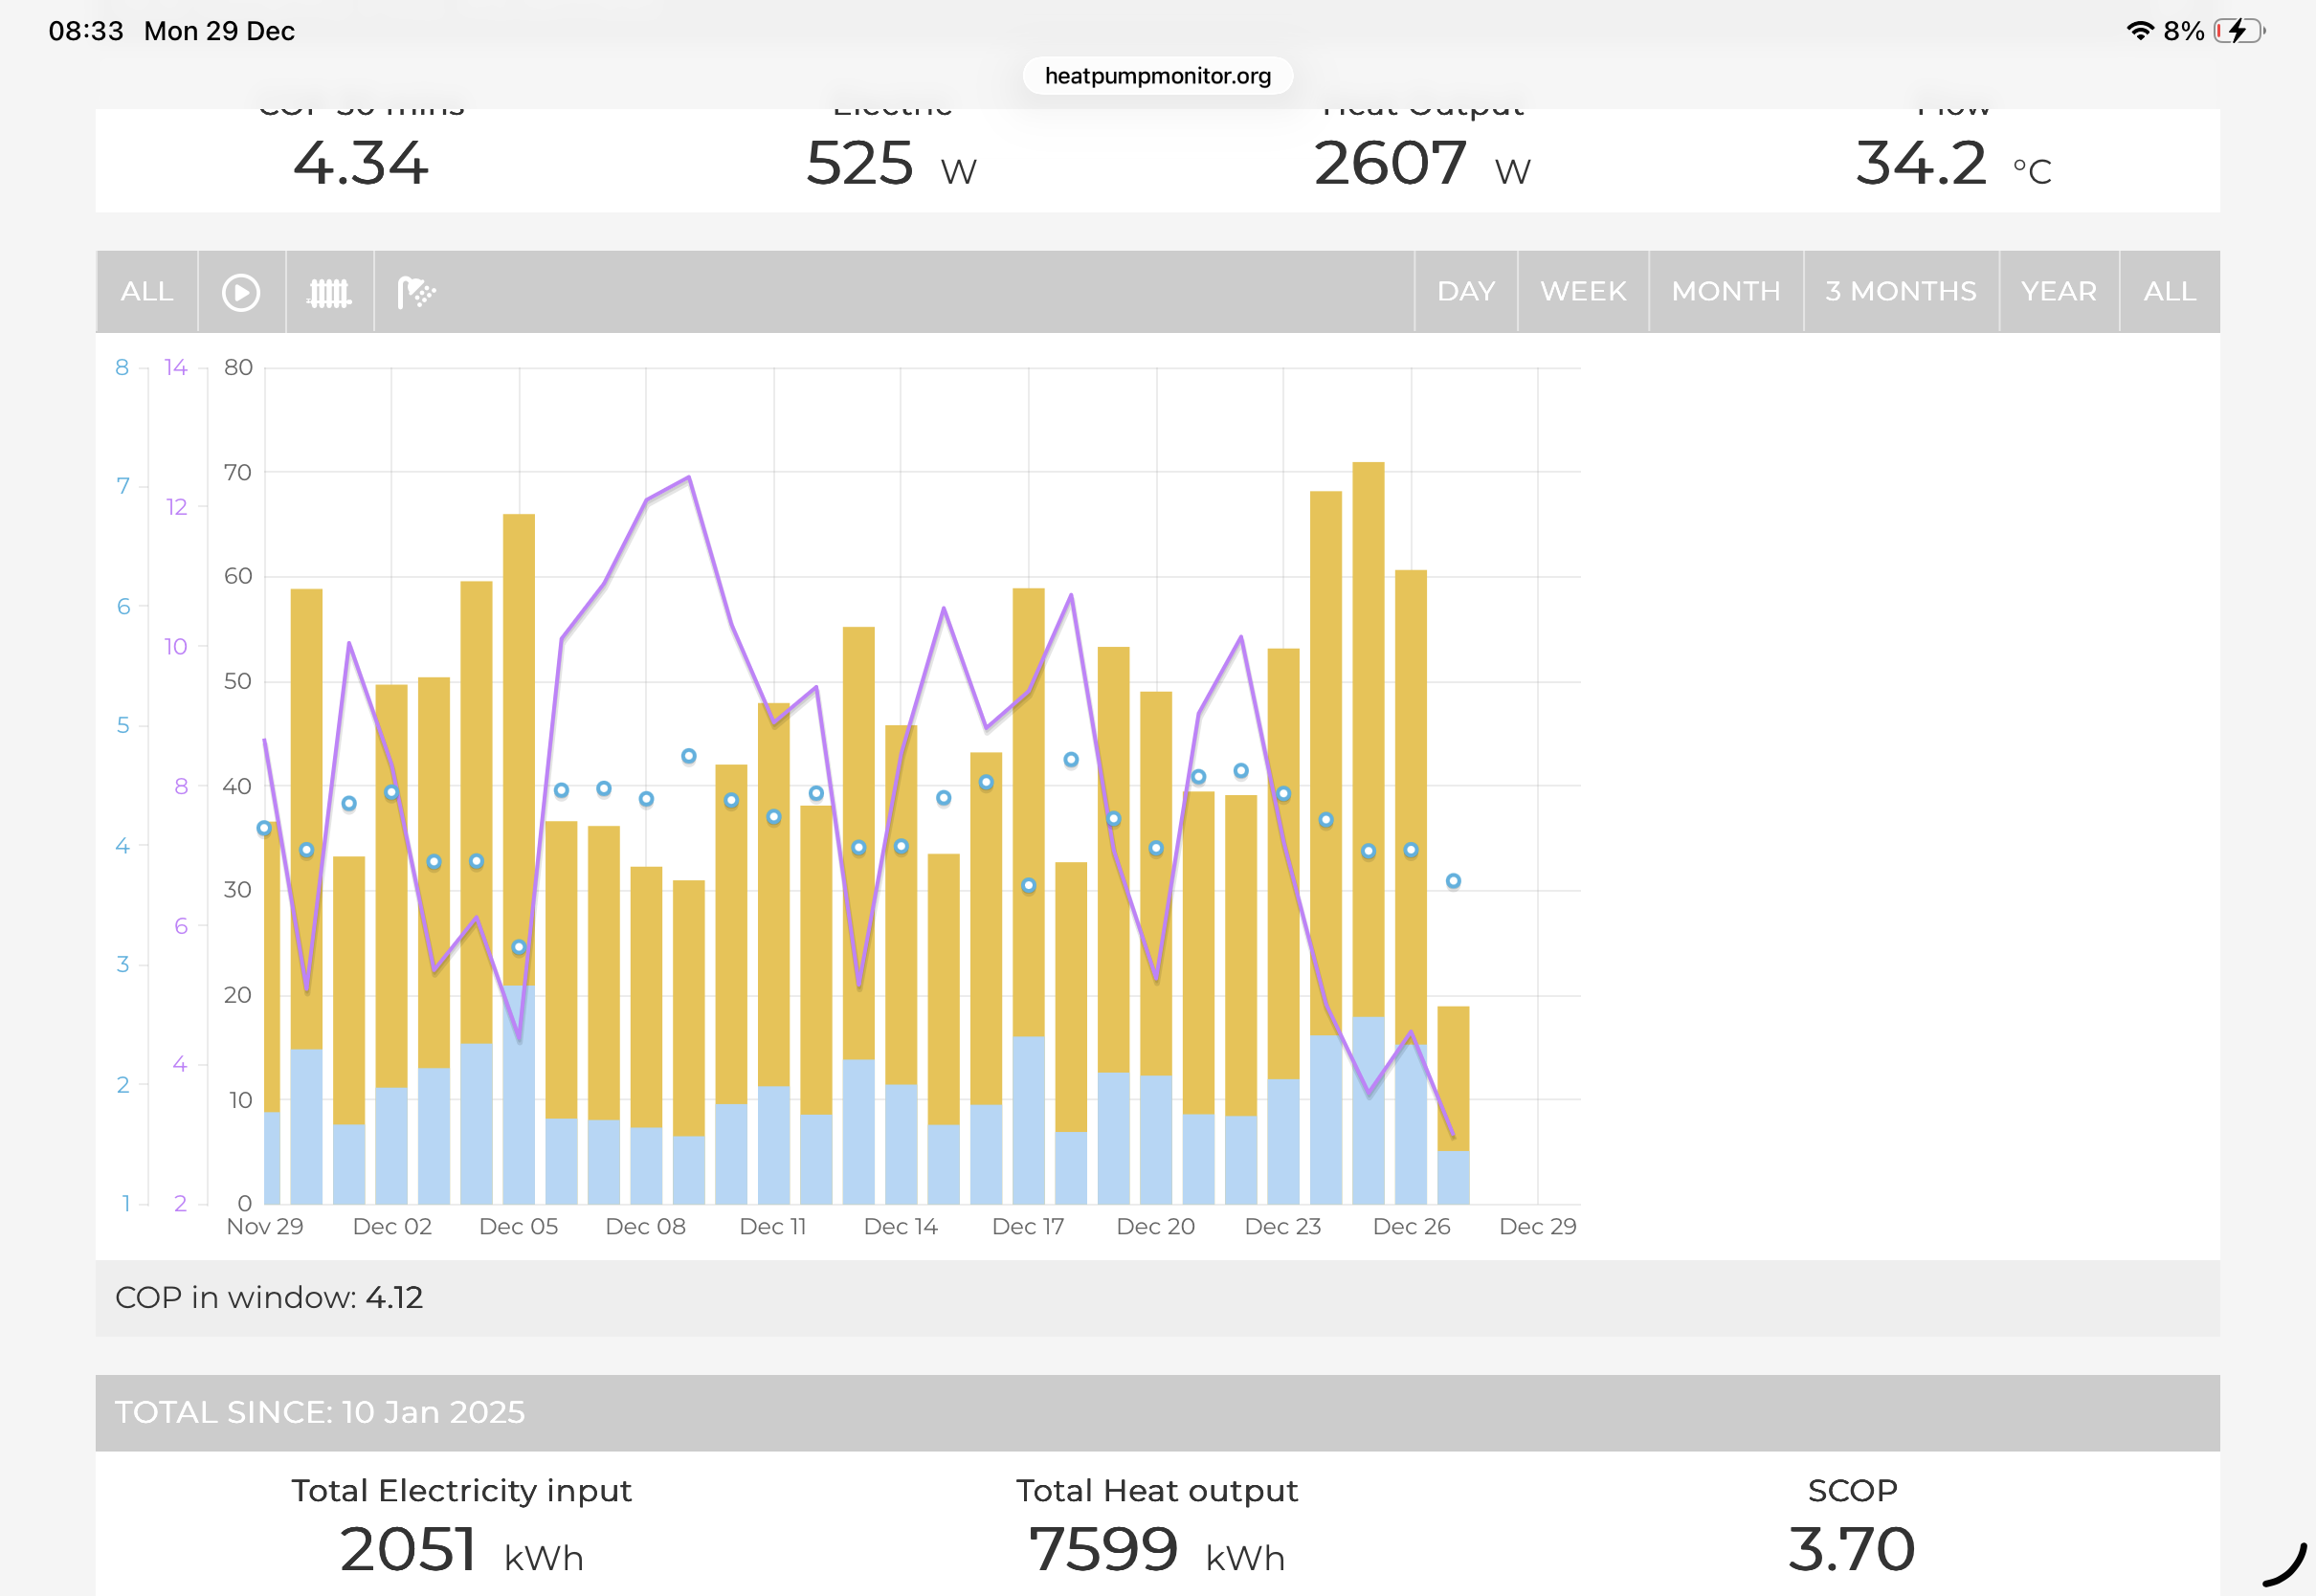Tap the Wi-Fi status icon

coord(2139,31)
